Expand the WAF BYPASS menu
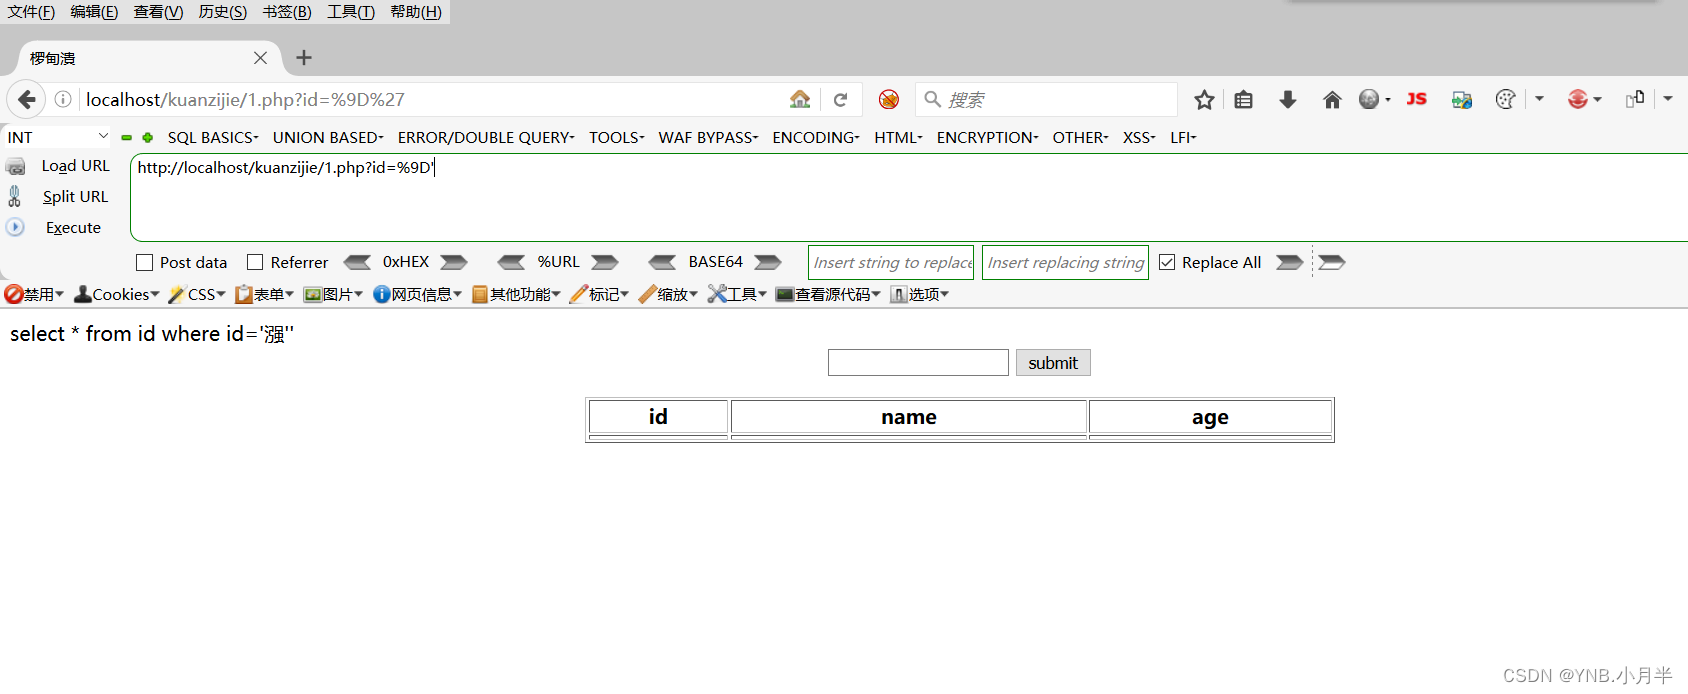The width and height of the screenshot is (1688, 694). pos(708,137)
